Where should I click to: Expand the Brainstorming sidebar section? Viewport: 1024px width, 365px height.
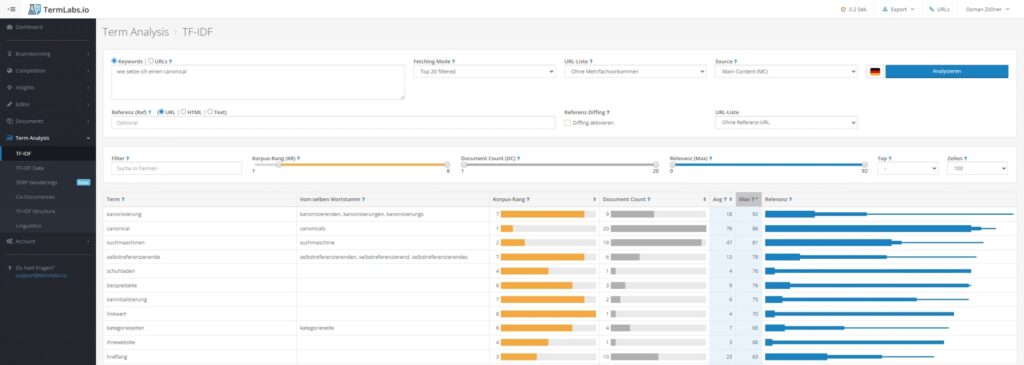coord(48,54)
